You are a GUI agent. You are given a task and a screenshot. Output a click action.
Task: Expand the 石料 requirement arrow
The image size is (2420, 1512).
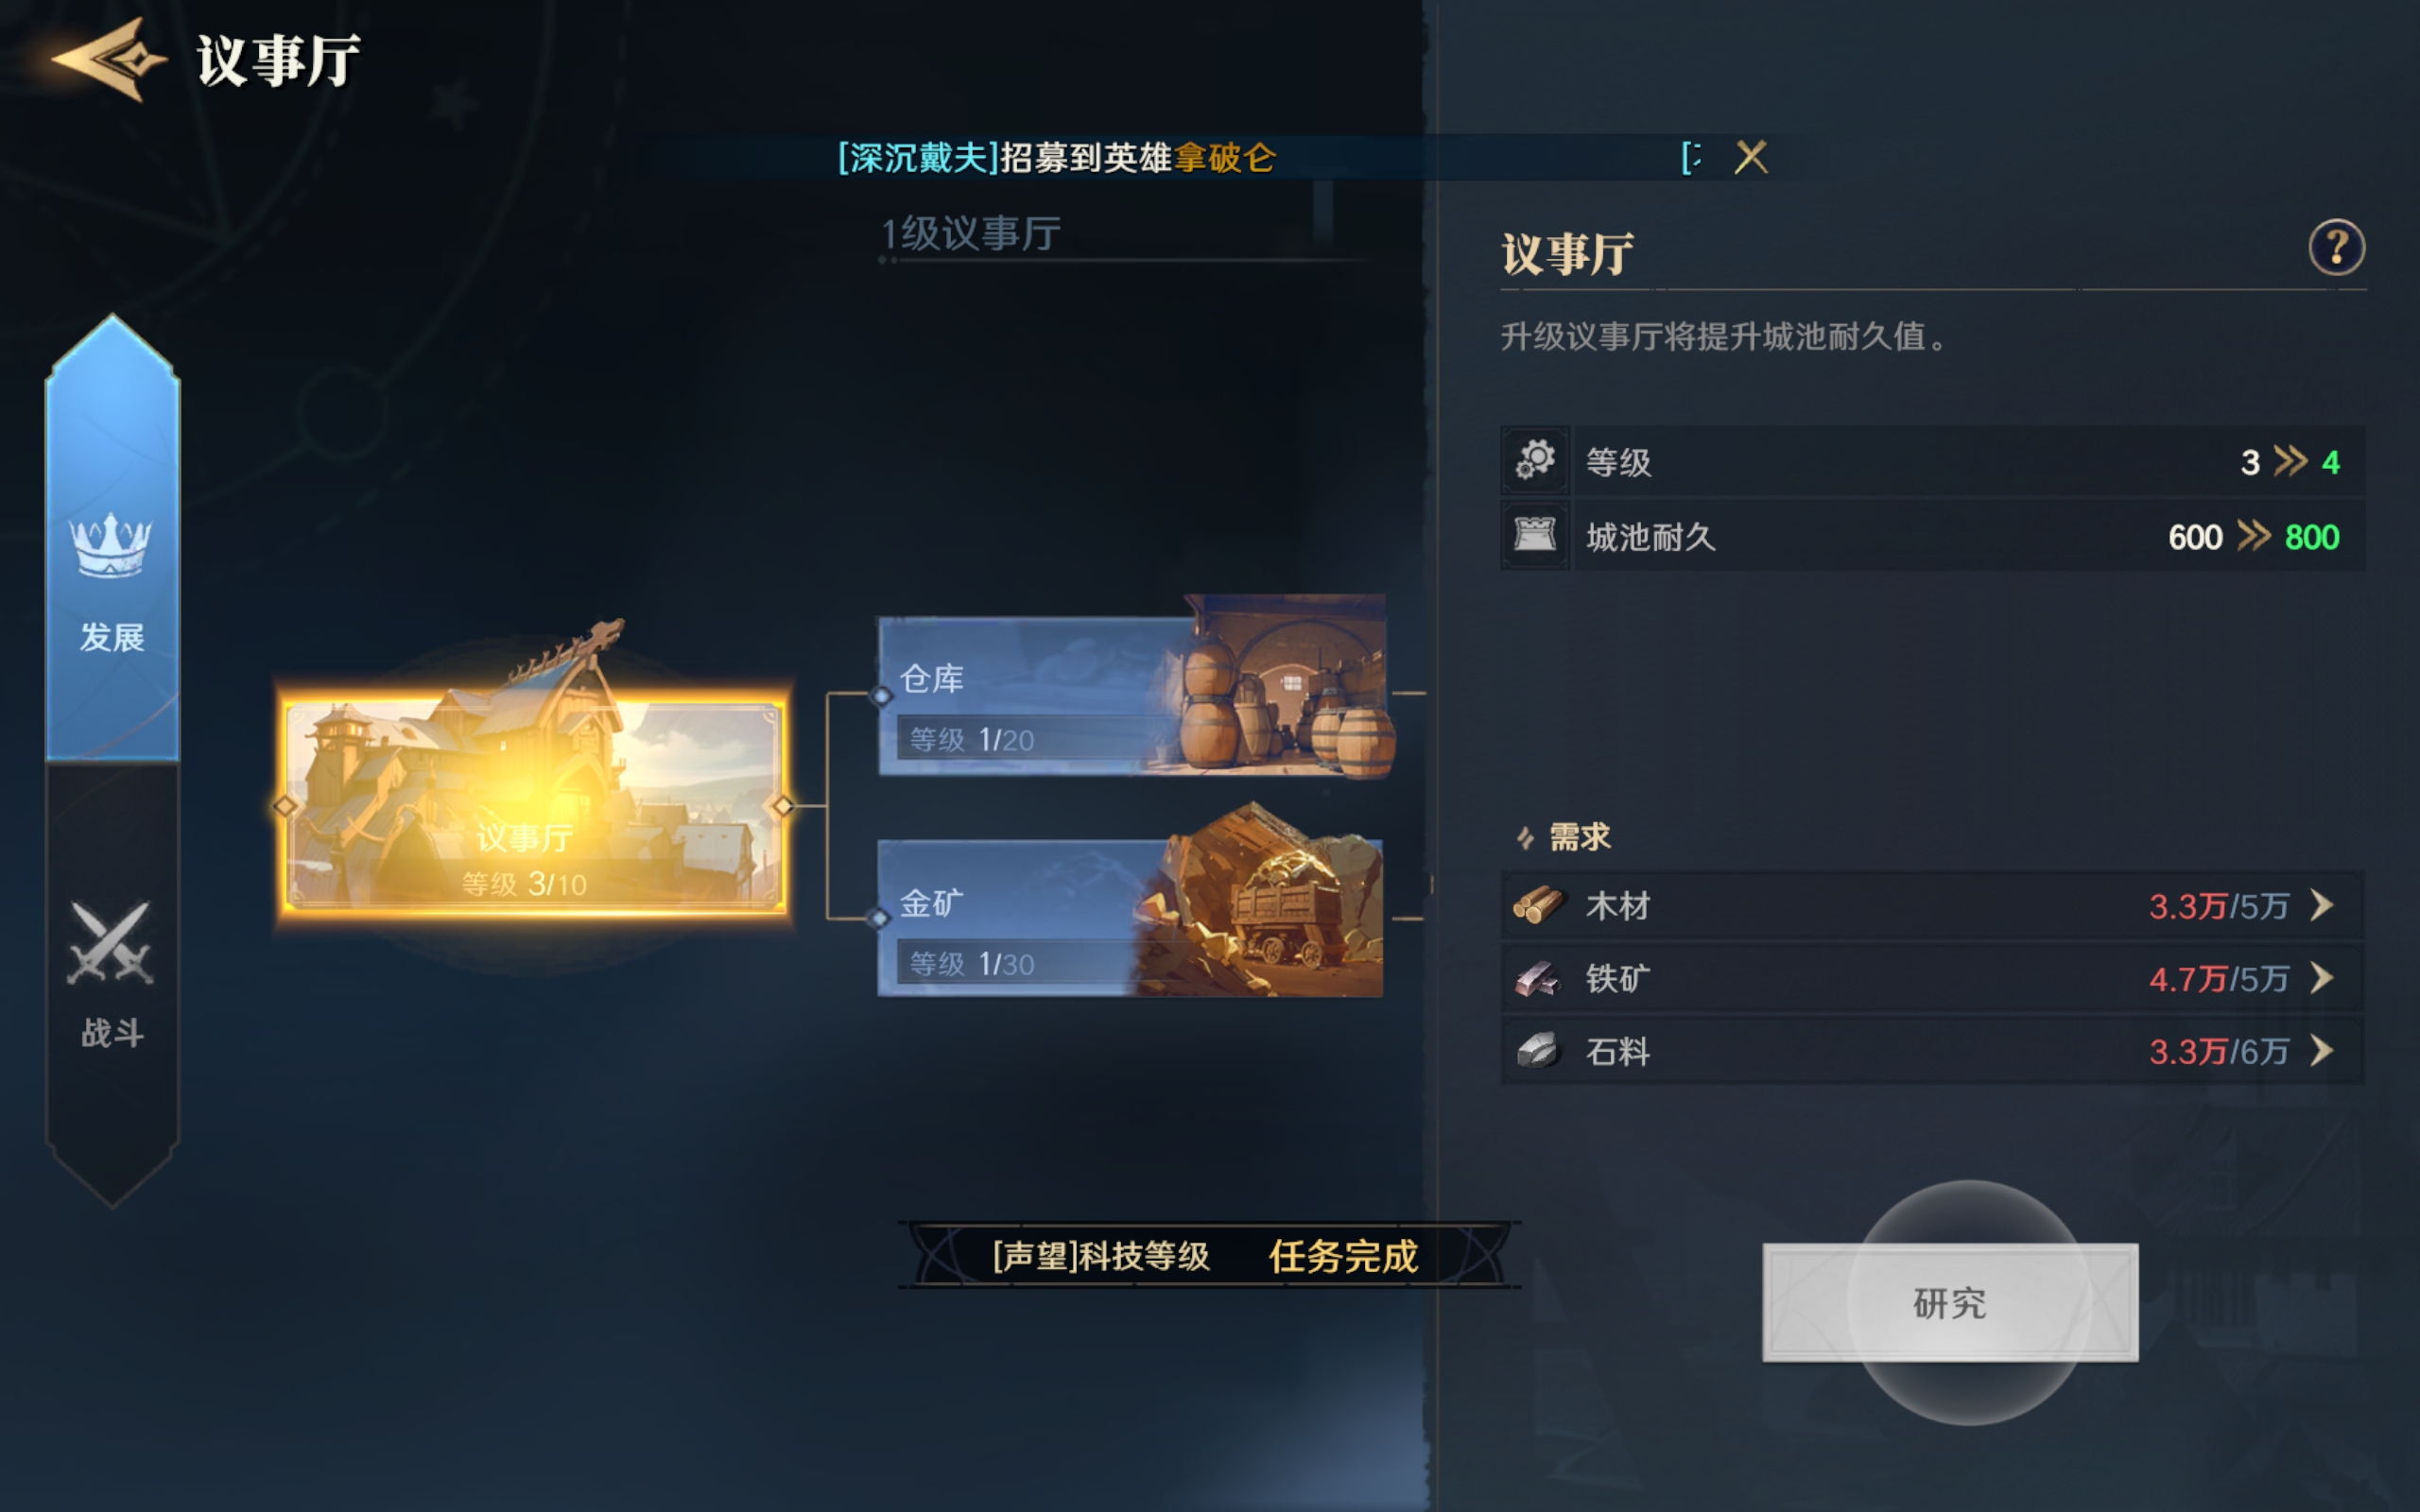point(2323,1051)
